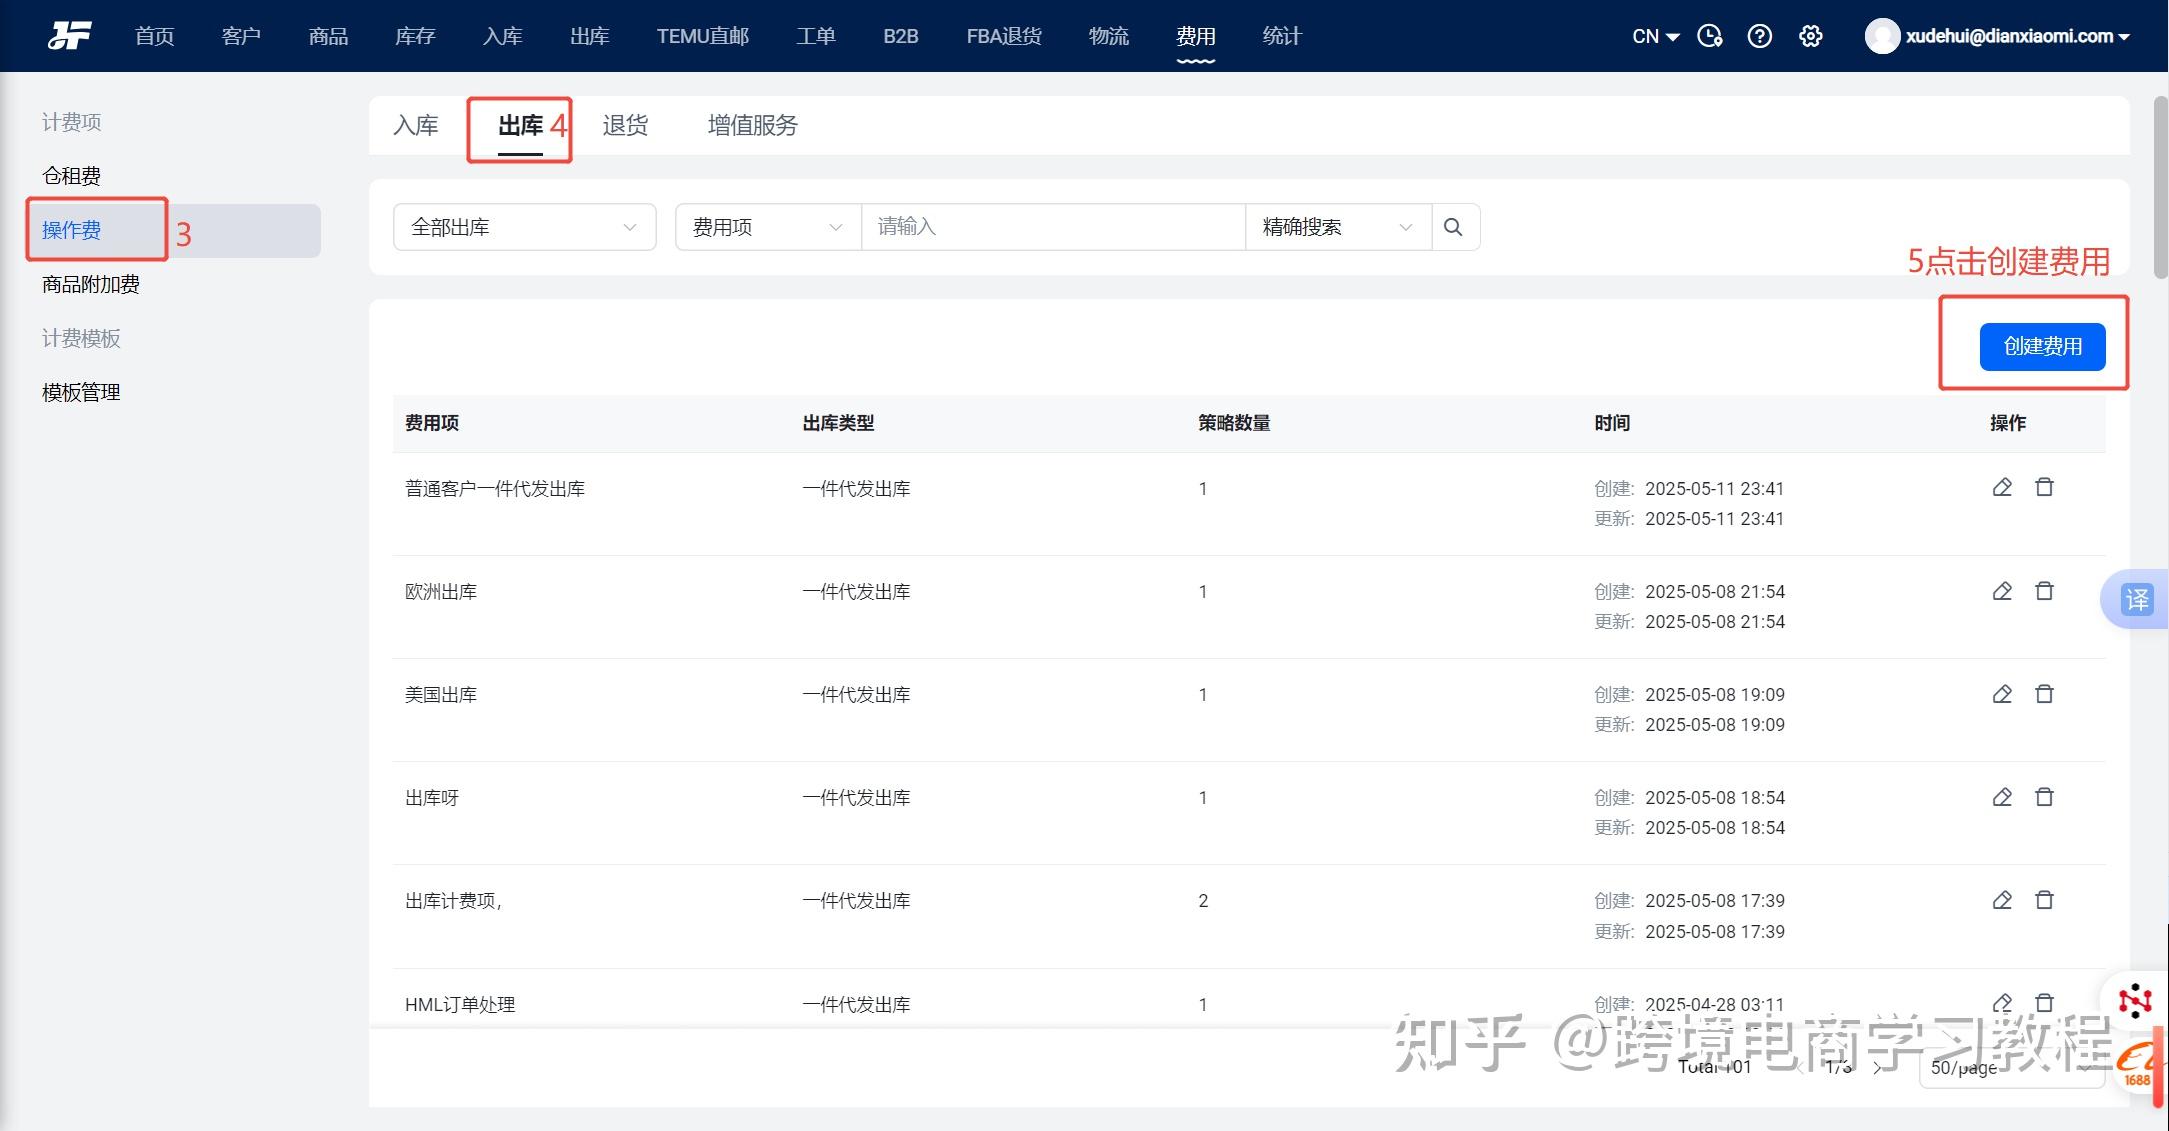The height and width of the screenshot is (1131, 2169).
Task: Click the 请输入 search input field
Action: tap(1050, 227)
